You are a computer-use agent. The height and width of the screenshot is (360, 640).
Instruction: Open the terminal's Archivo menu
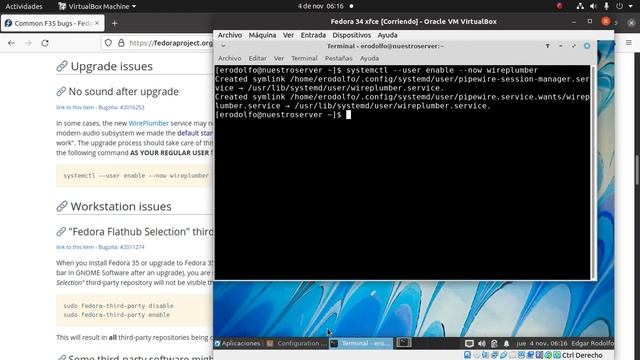click(229, 58)
